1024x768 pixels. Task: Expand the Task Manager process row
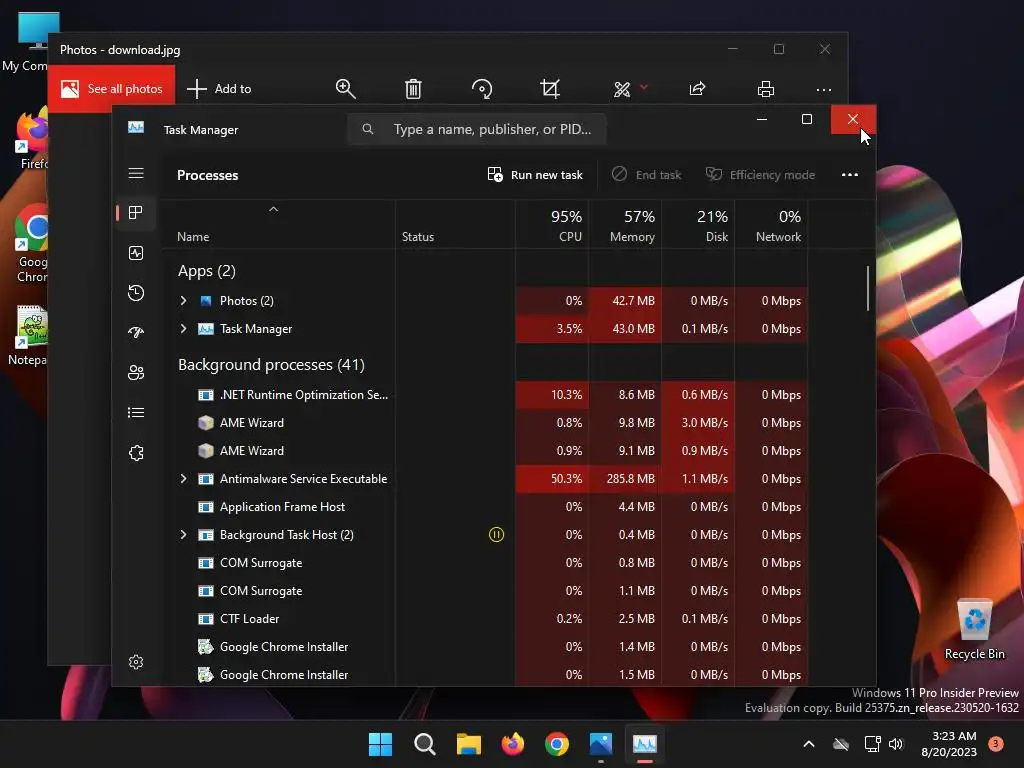pos(184,328)
